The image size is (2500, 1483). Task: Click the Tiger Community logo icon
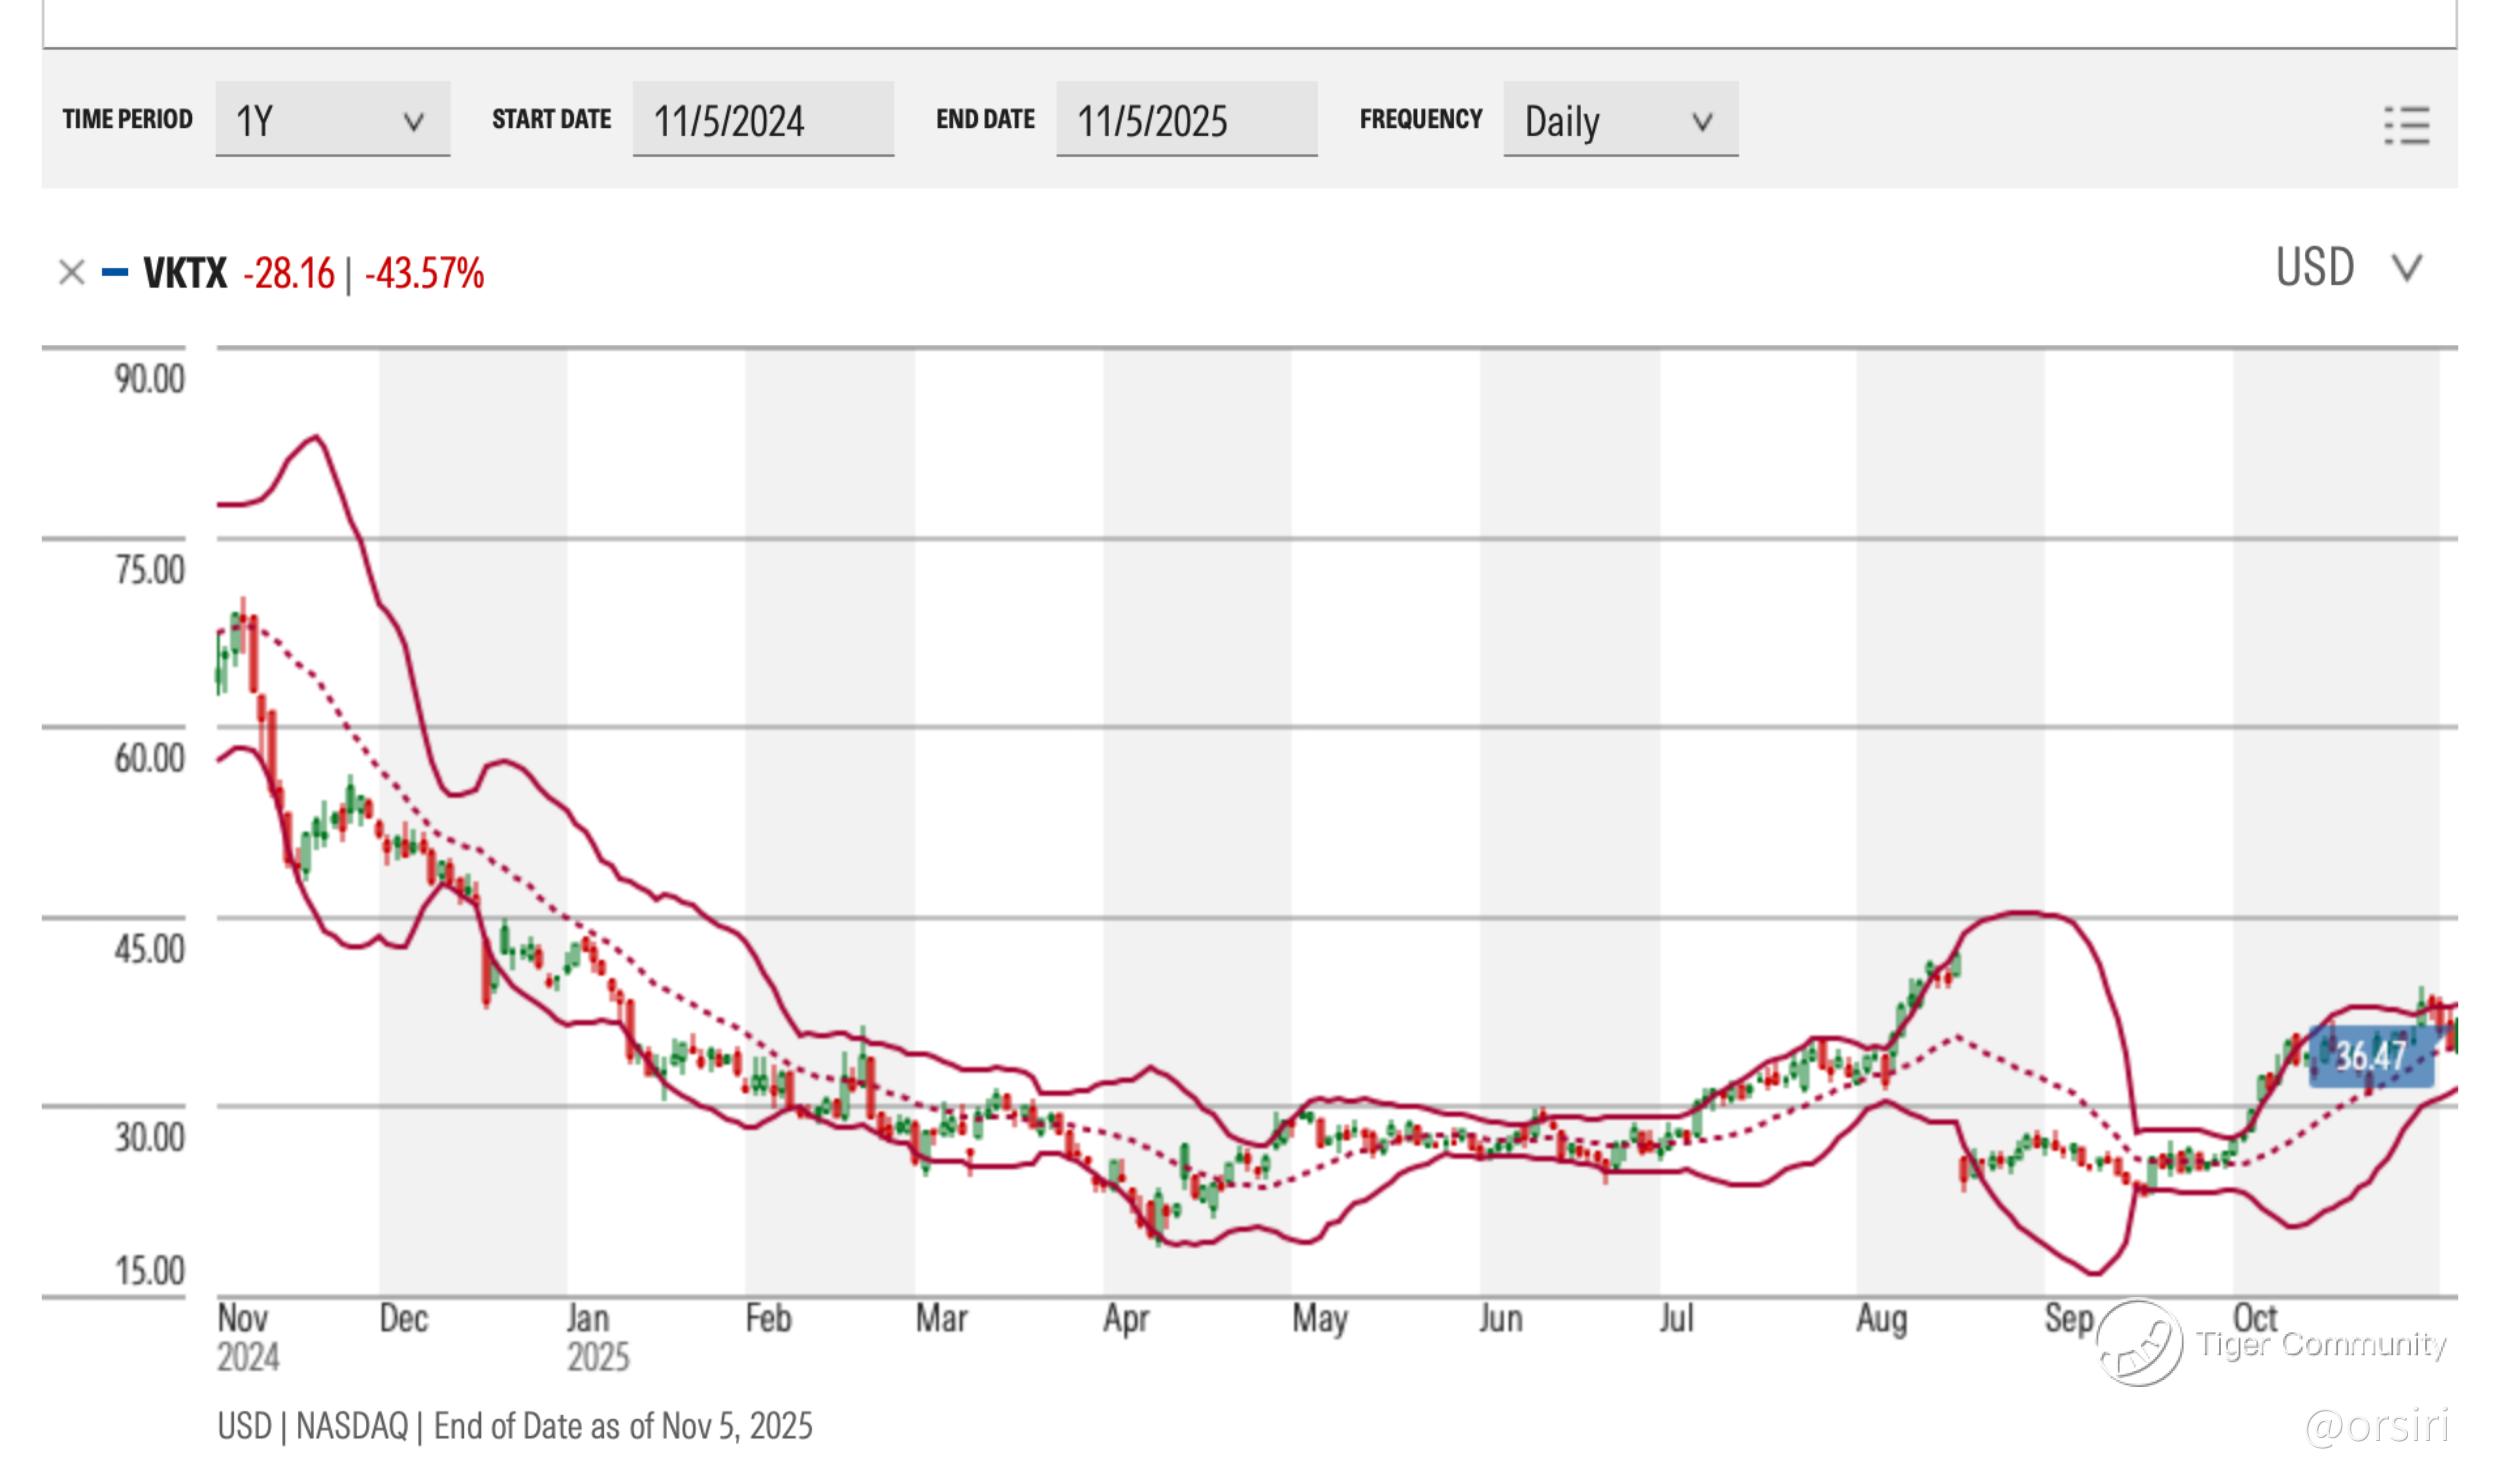tap(2139, 1342)
